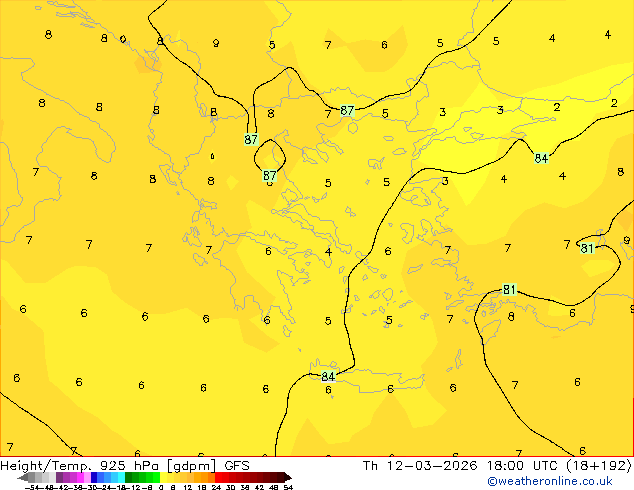Pick the grey swatch in the temperature legend
Viewport: 634px width, 490px height.
32,478
